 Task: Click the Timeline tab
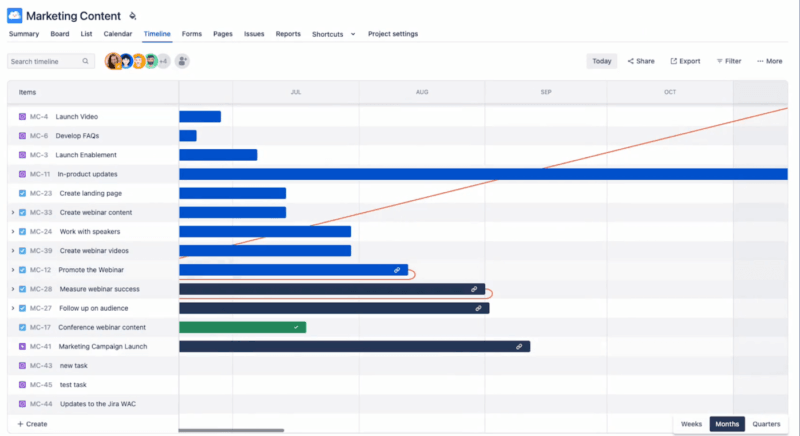pos(157,34)
